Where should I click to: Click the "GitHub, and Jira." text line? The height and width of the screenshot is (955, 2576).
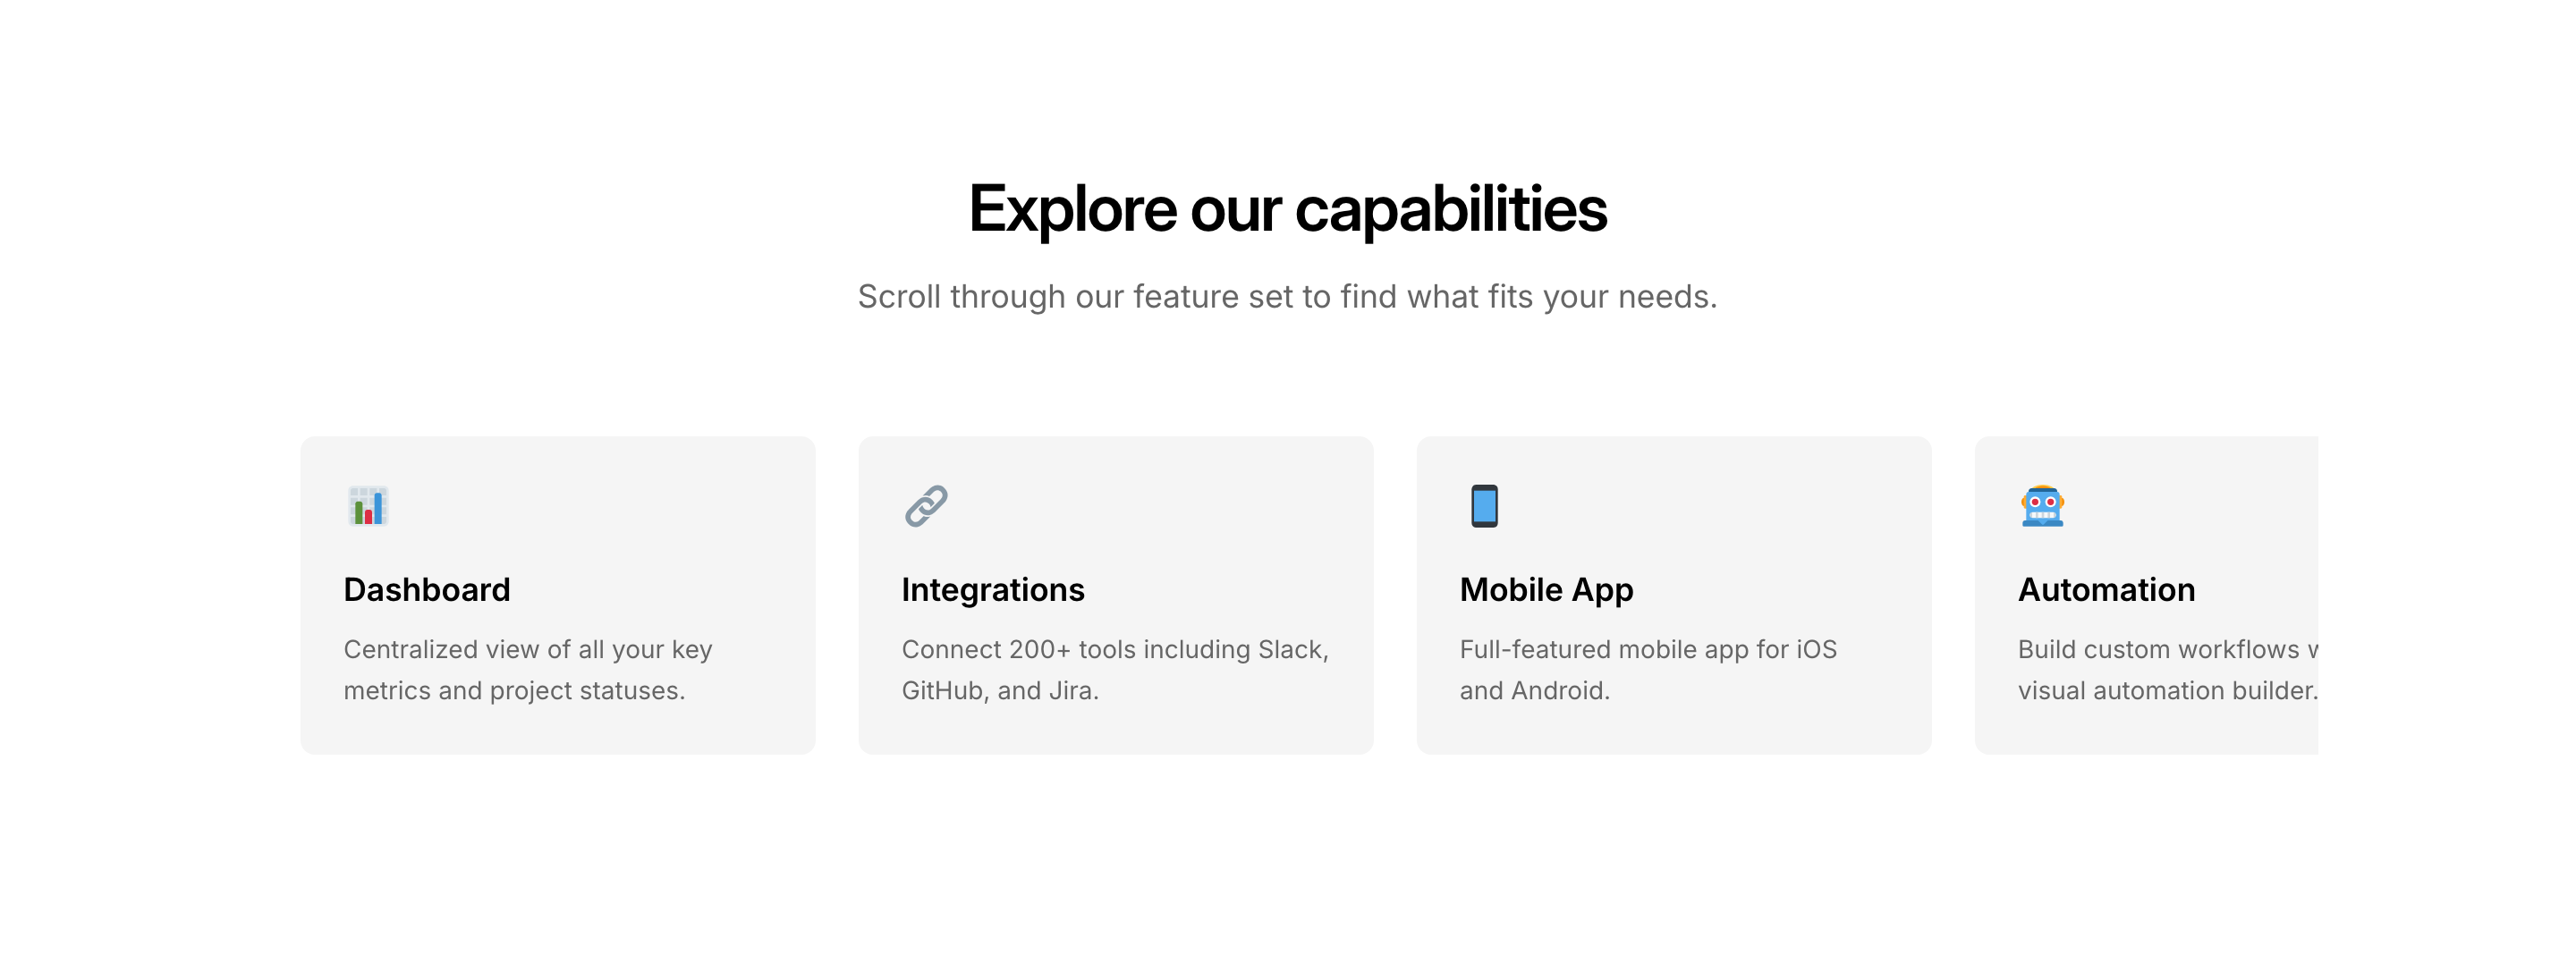1000,691
